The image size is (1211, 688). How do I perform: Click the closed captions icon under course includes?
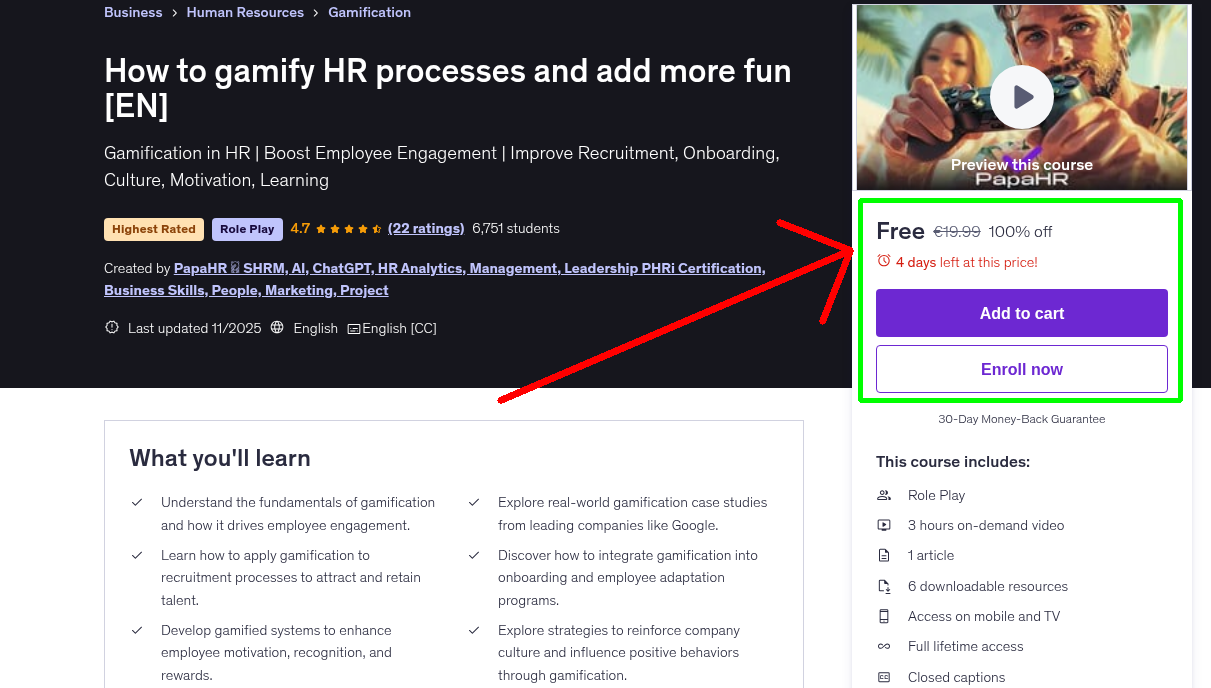884,677
